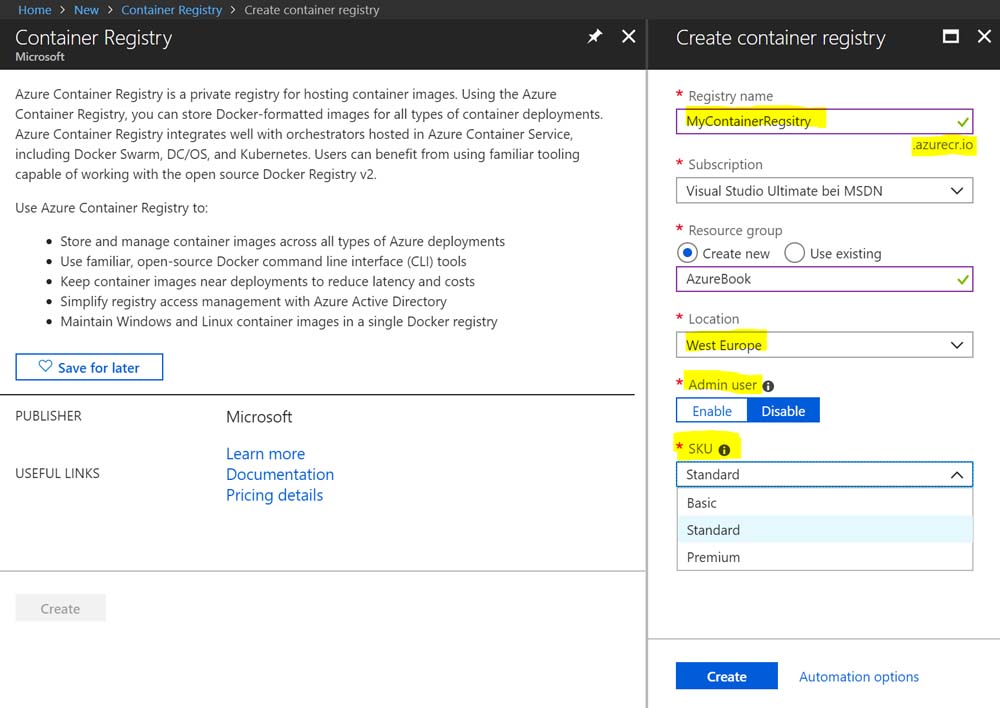Open the Pricing details link
Viewport: 1000px width, 708px height.
[274, 495]
